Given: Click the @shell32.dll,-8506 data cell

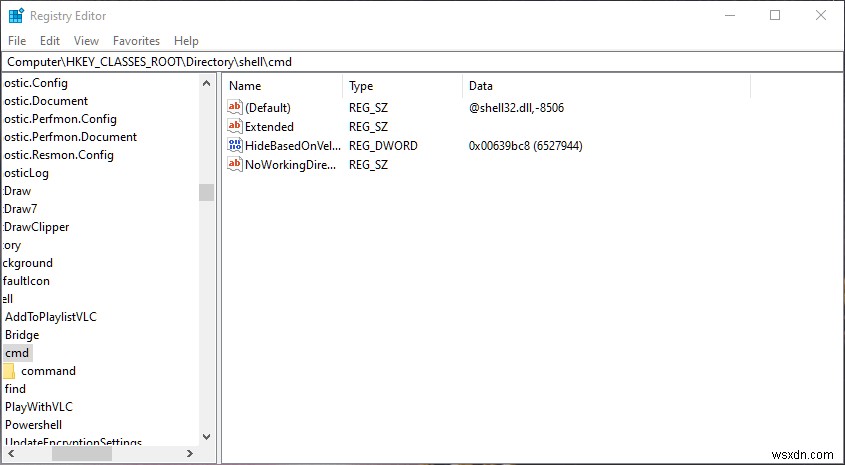Looking at the screenshot, I should point(516,108).
